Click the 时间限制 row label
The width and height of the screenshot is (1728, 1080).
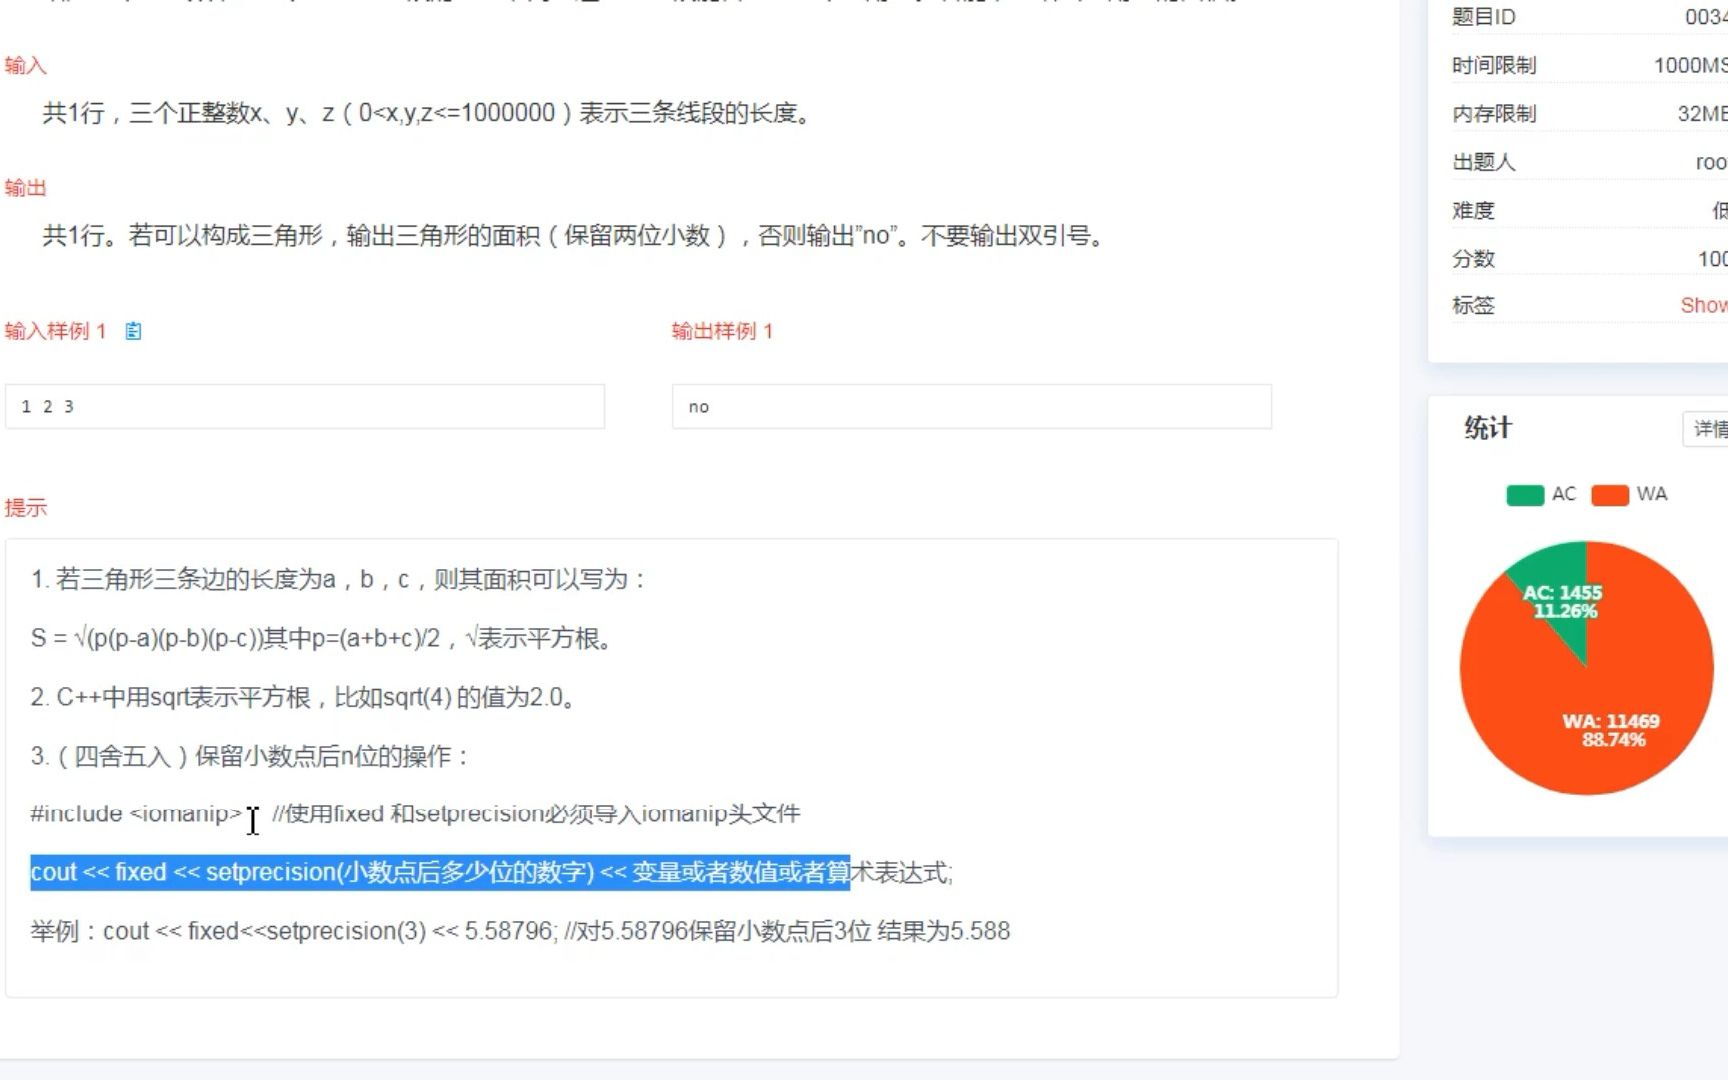point(1494,66)
